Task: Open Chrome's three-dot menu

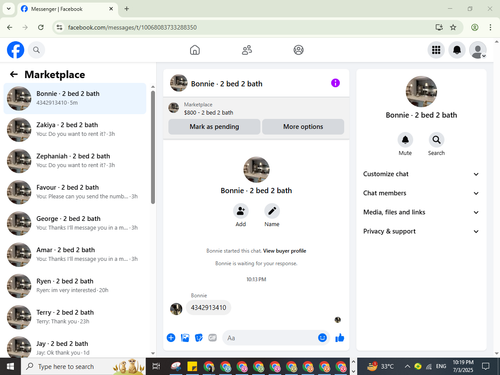Action: [490, 27]
